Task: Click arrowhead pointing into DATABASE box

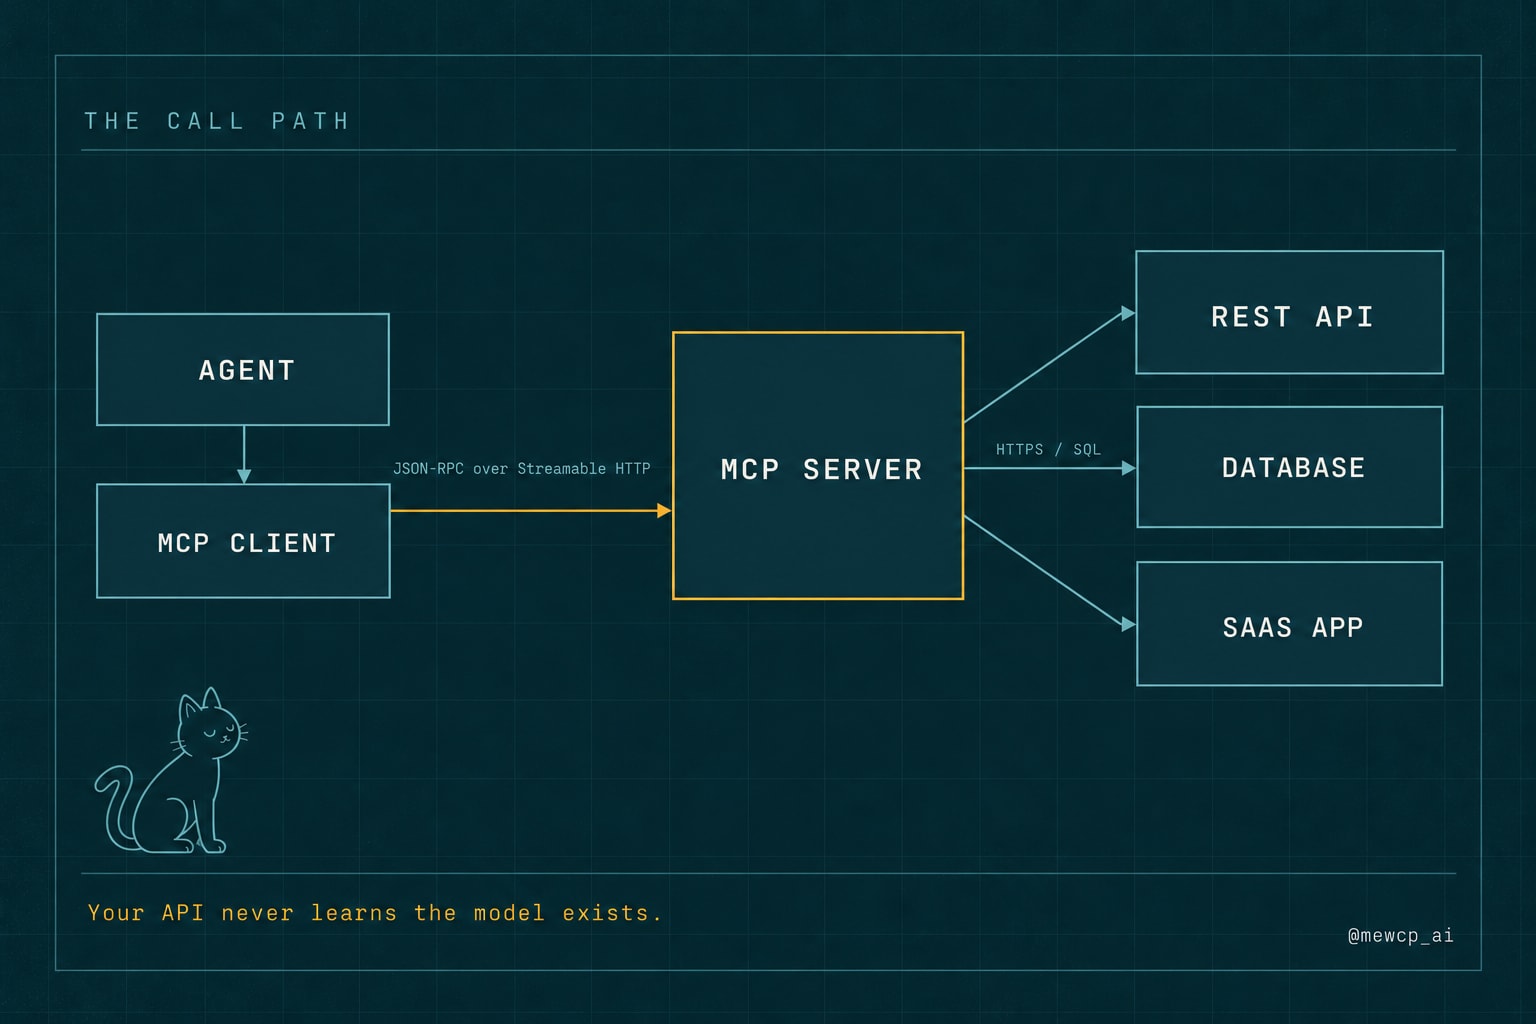Action: click(1129, 468)
